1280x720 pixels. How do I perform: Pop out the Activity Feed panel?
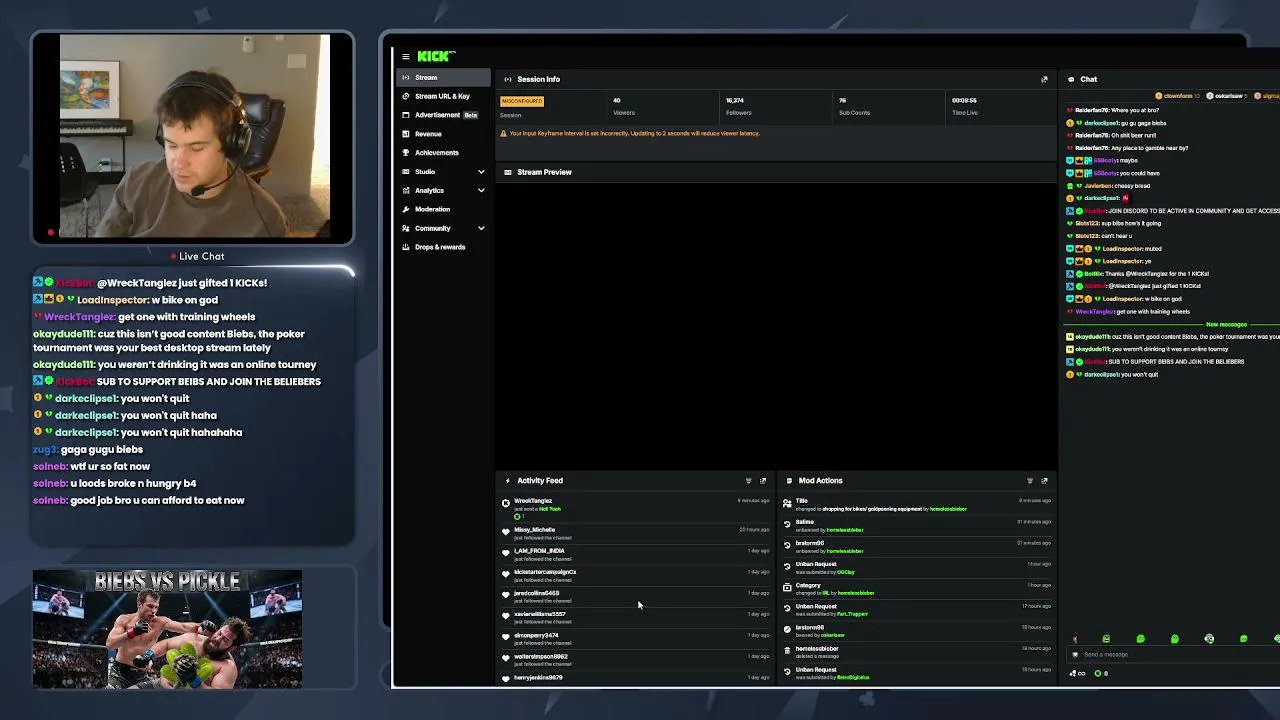point(763,481)
